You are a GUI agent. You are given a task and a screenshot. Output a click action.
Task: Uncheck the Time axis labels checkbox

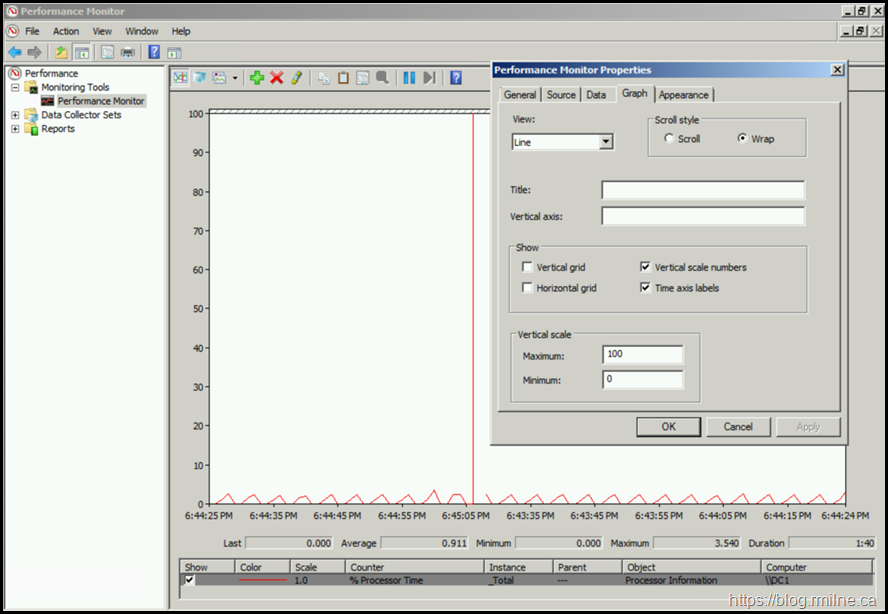(x=645, y=288)
